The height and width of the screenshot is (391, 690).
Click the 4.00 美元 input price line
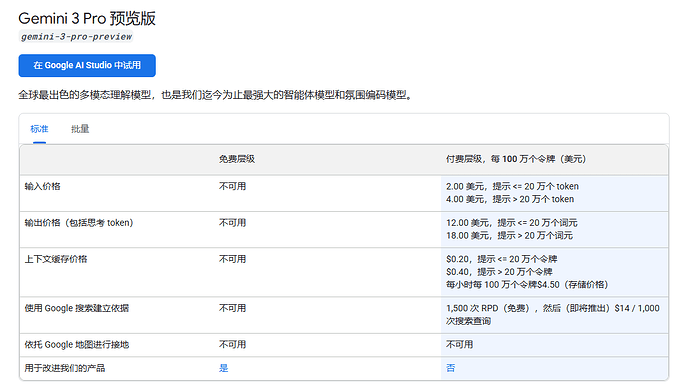click(510, 199)
